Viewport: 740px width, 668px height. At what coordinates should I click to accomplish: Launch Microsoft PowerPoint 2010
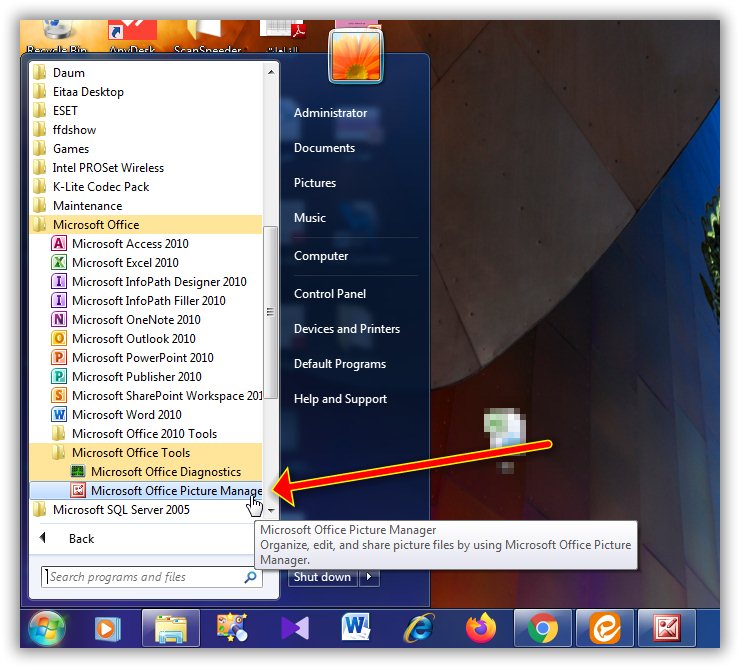tap(142, 358)
